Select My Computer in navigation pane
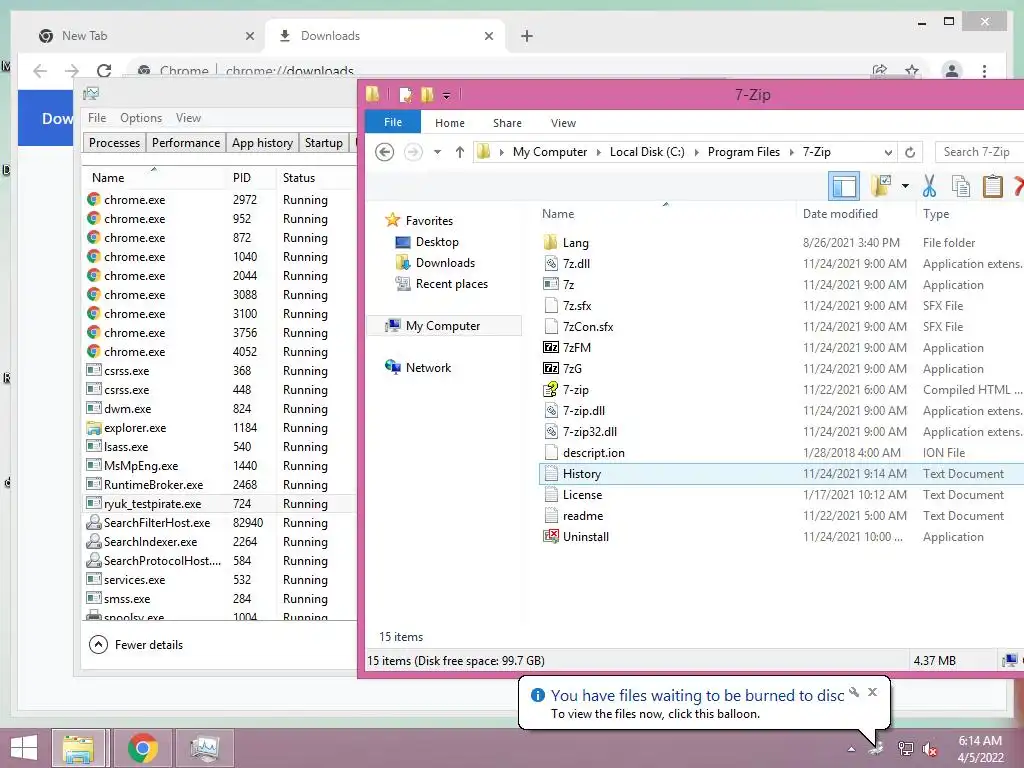 [444, 326]
